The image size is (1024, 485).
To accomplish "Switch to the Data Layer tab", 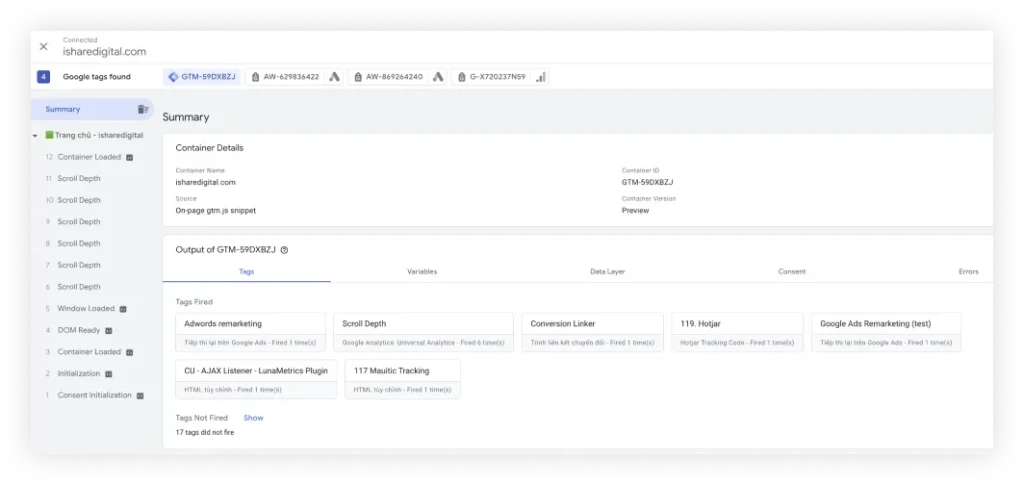I will pos(607,272).
